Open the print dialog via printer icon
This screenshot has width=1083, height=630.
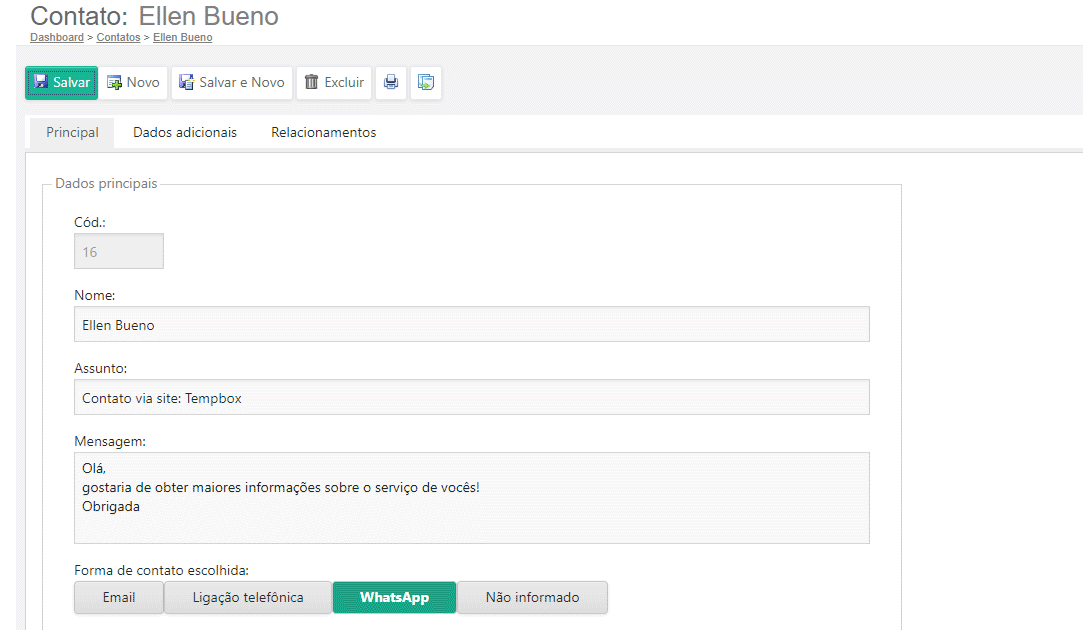390,83
